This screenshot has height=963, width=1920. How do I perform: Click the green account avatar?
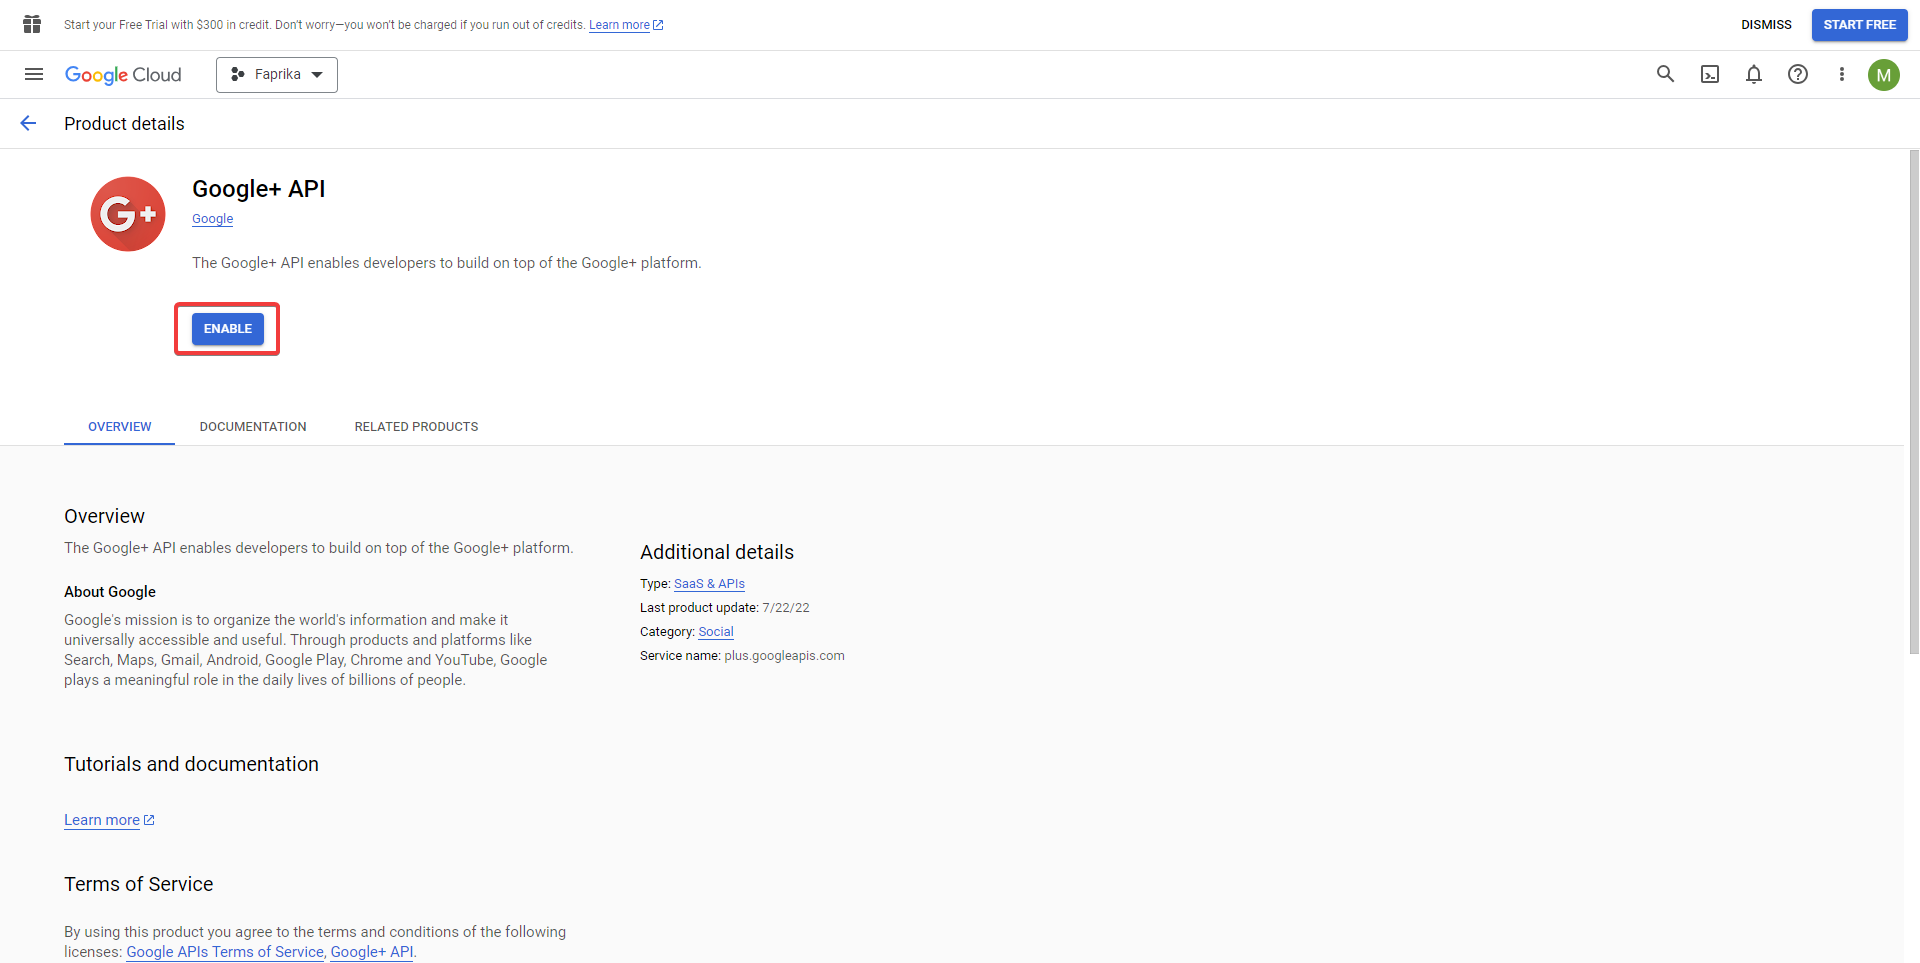1884,75
